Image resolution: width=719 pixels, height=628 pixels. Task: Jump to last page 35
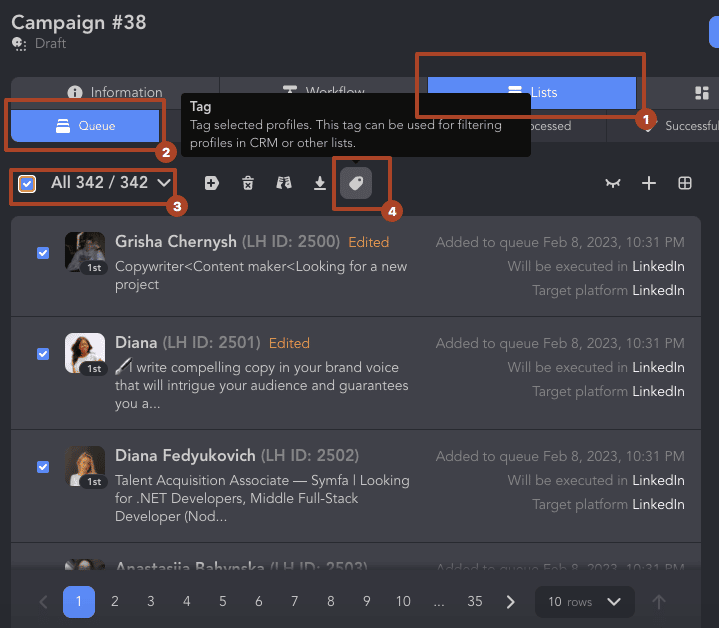(475, 602)
